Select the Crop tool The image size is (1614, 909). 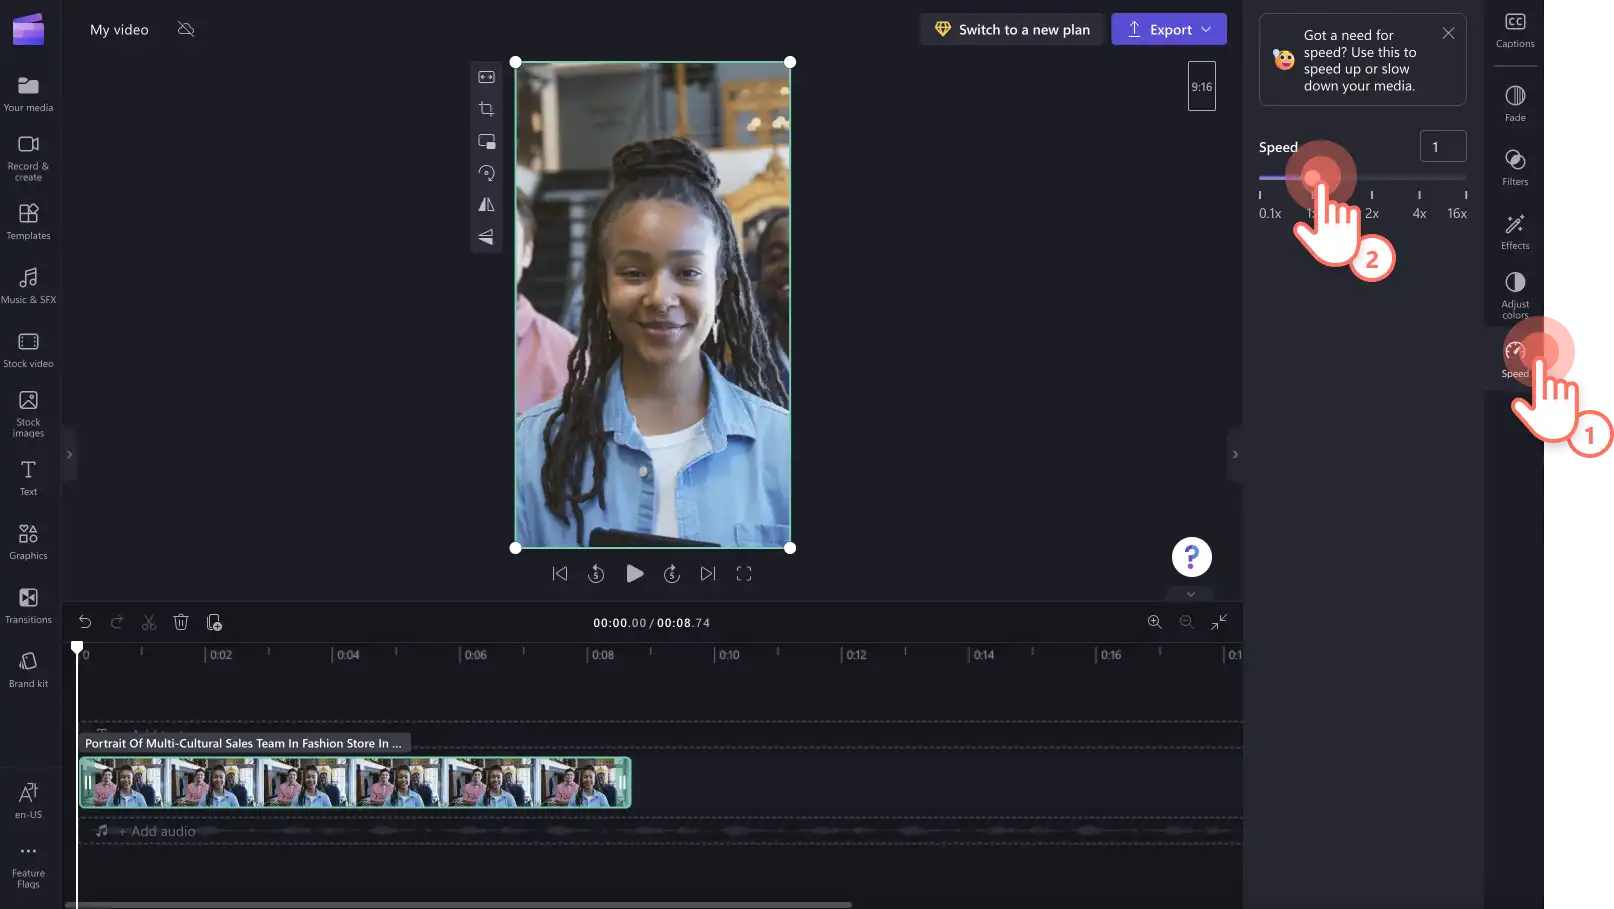(486, 109)
